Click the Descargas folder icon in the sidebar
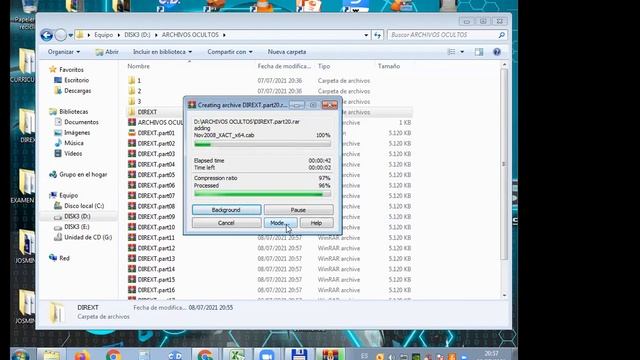 (58, 91)
